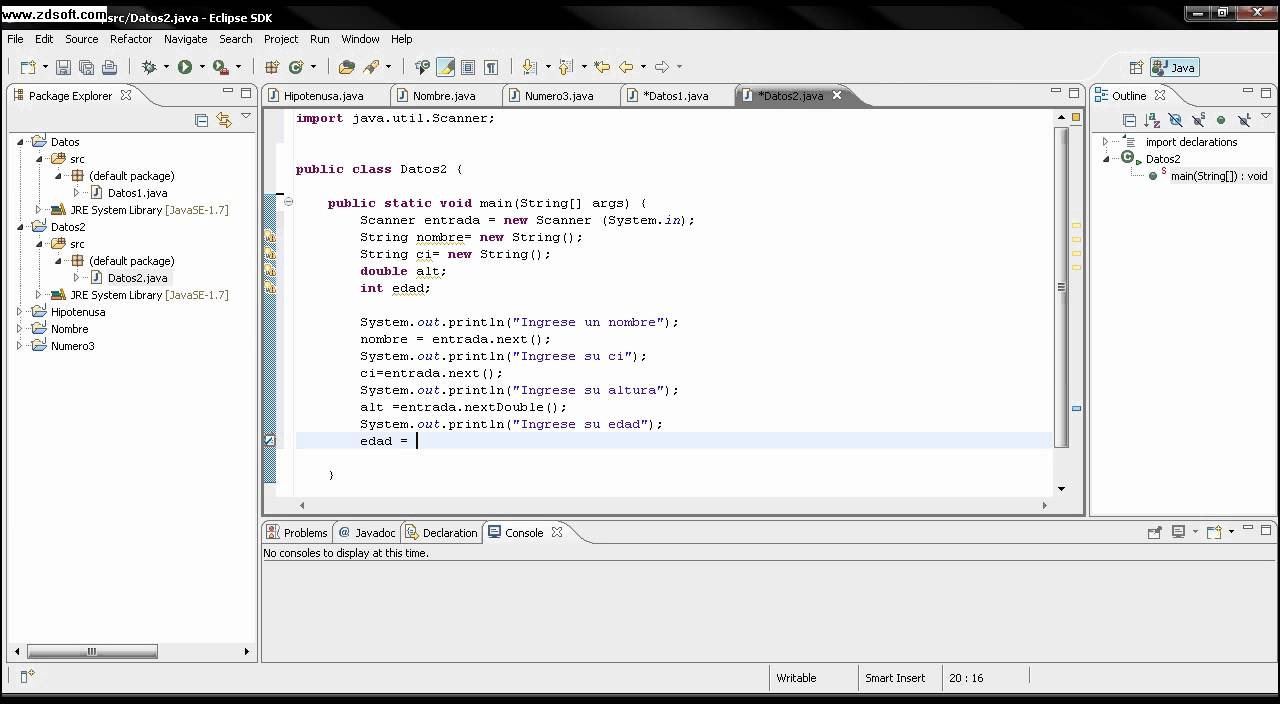
Task: Select Datos2.java in Package Explorer
Action: (137, 278)
